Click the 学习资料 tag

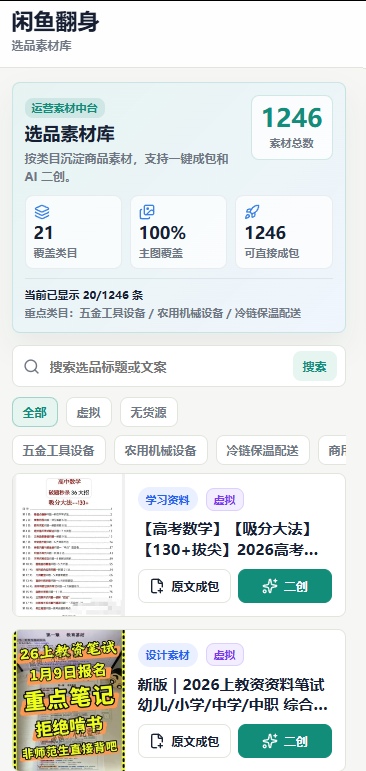tap(168, 500)
